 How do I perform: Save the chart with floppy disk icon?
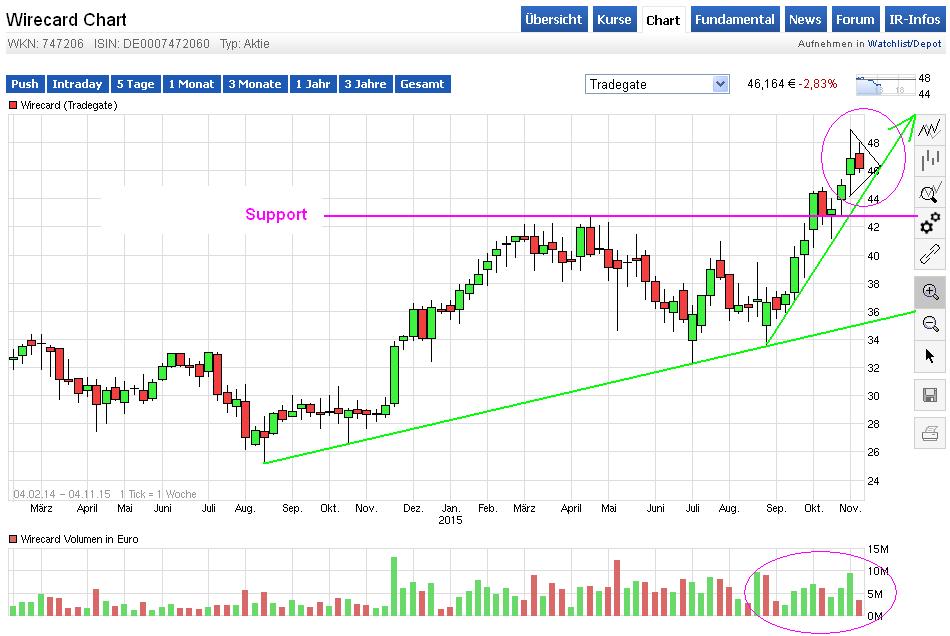tap(929, 396)
